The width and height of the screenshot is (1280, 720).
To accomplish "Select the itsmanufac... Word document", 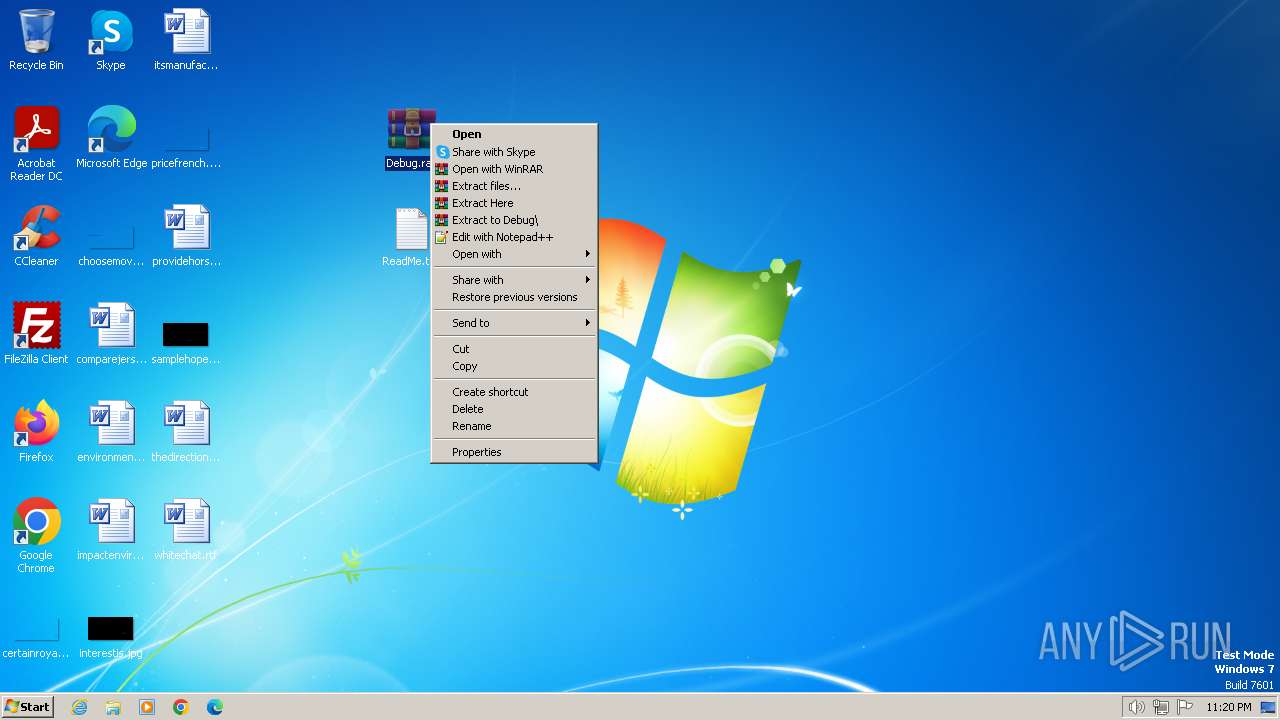I will pyautogui.click(x=186, y=40).
